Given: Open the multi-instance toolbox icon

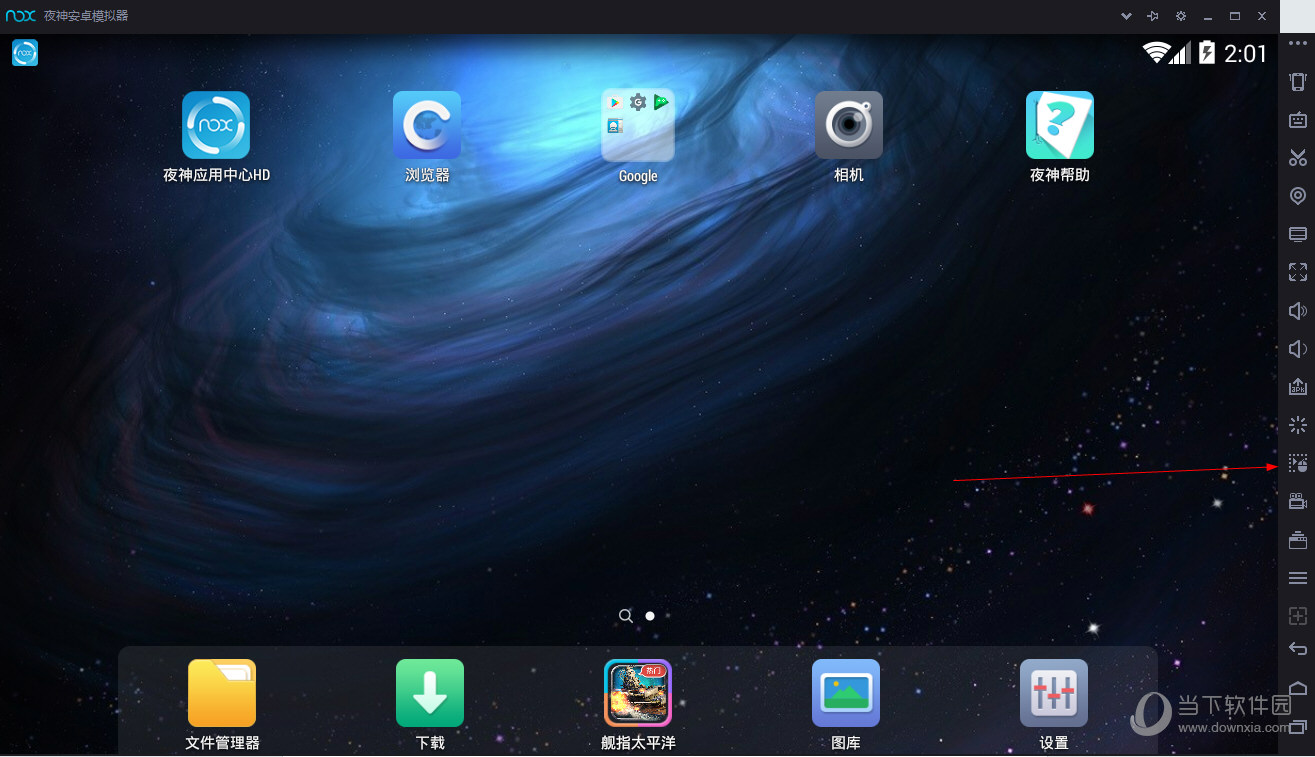Looking at the screenshot, I should point(1297,541).
